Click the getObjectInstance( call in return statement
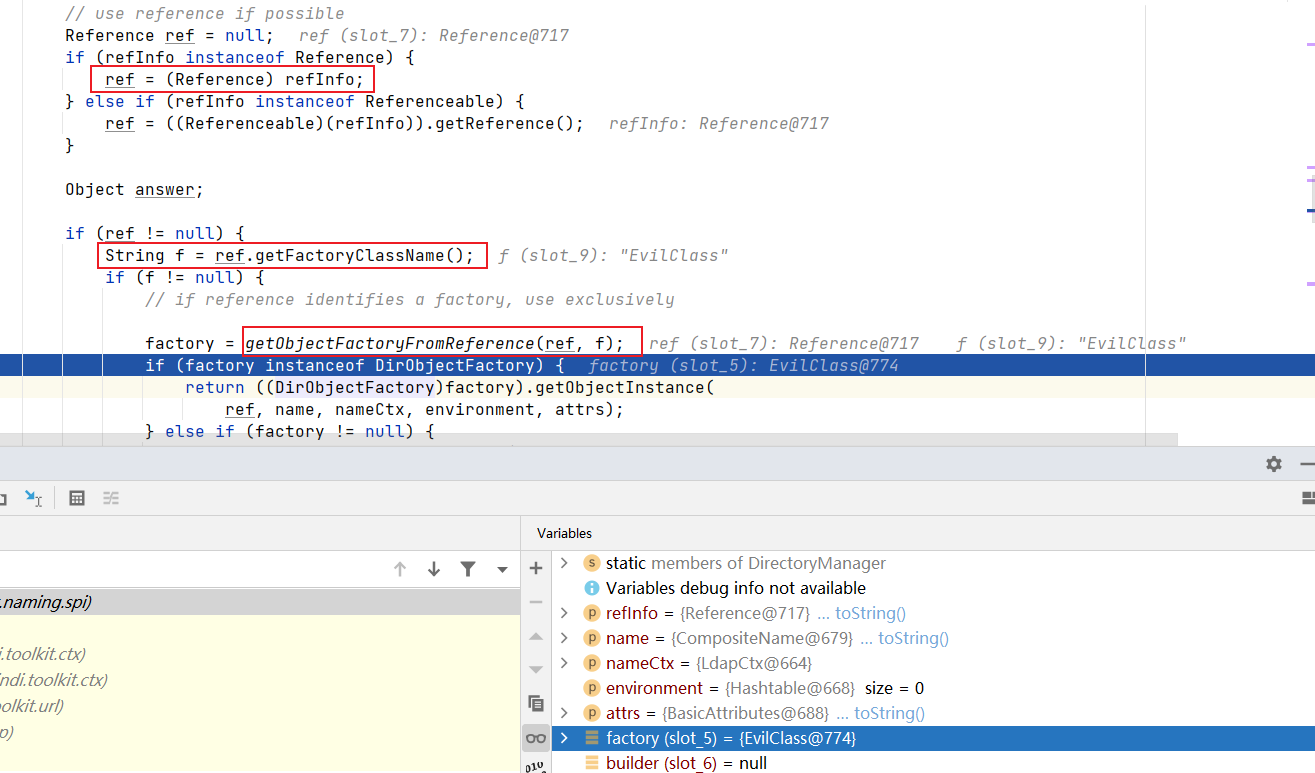This screenshot has height=773, width=1315. coord(629,387)
